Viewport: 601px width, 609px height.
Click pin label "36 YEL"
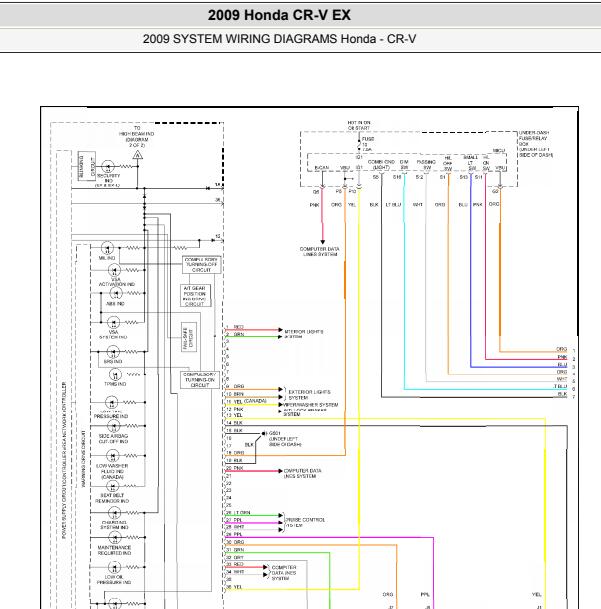tap(234, 587)
